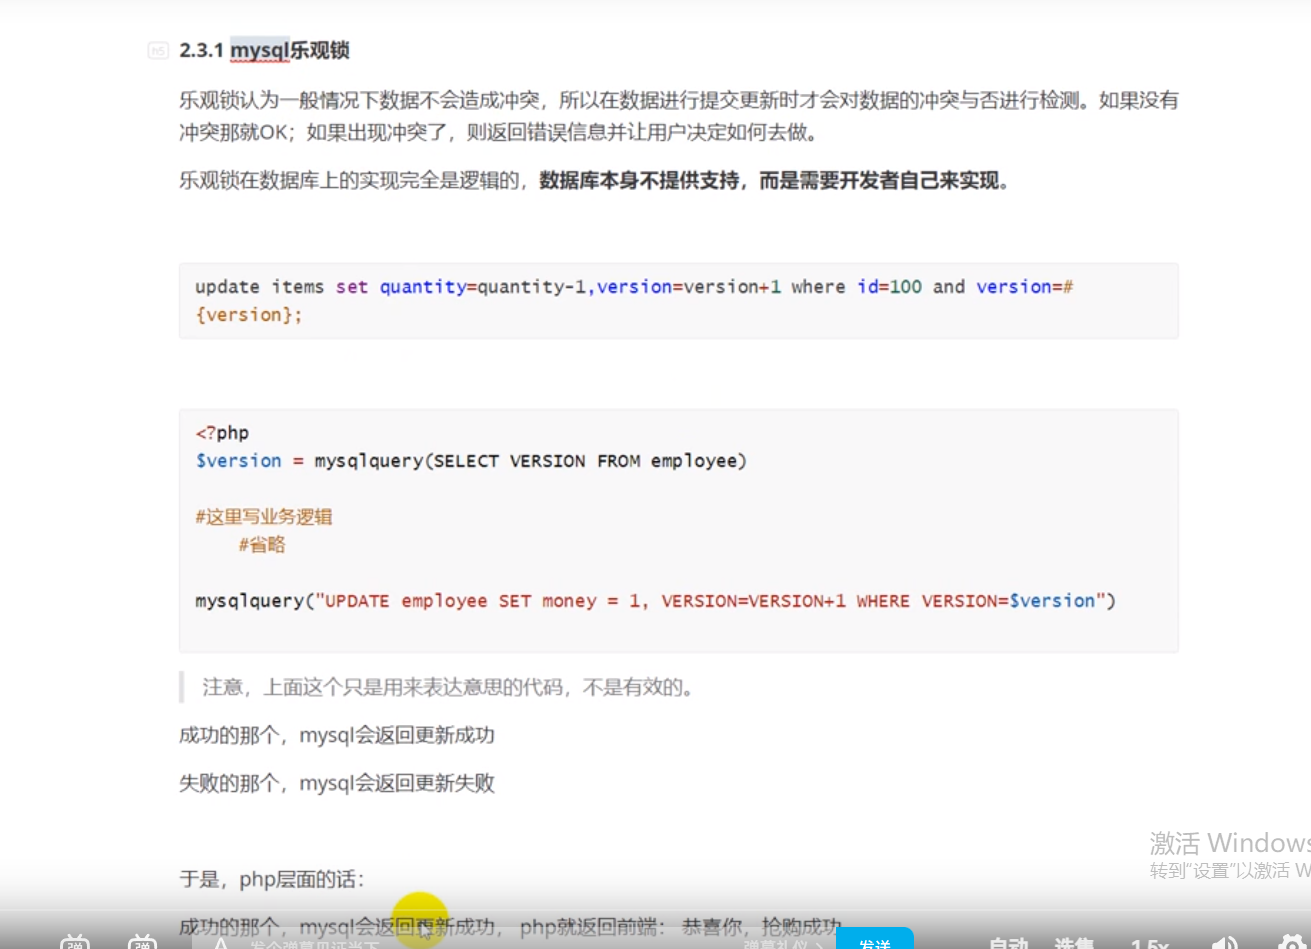Screen dimensions: 1311x949
Task: Click the line "成功的那个，mysql会返回更新成功"
Action: coord(337,735)
